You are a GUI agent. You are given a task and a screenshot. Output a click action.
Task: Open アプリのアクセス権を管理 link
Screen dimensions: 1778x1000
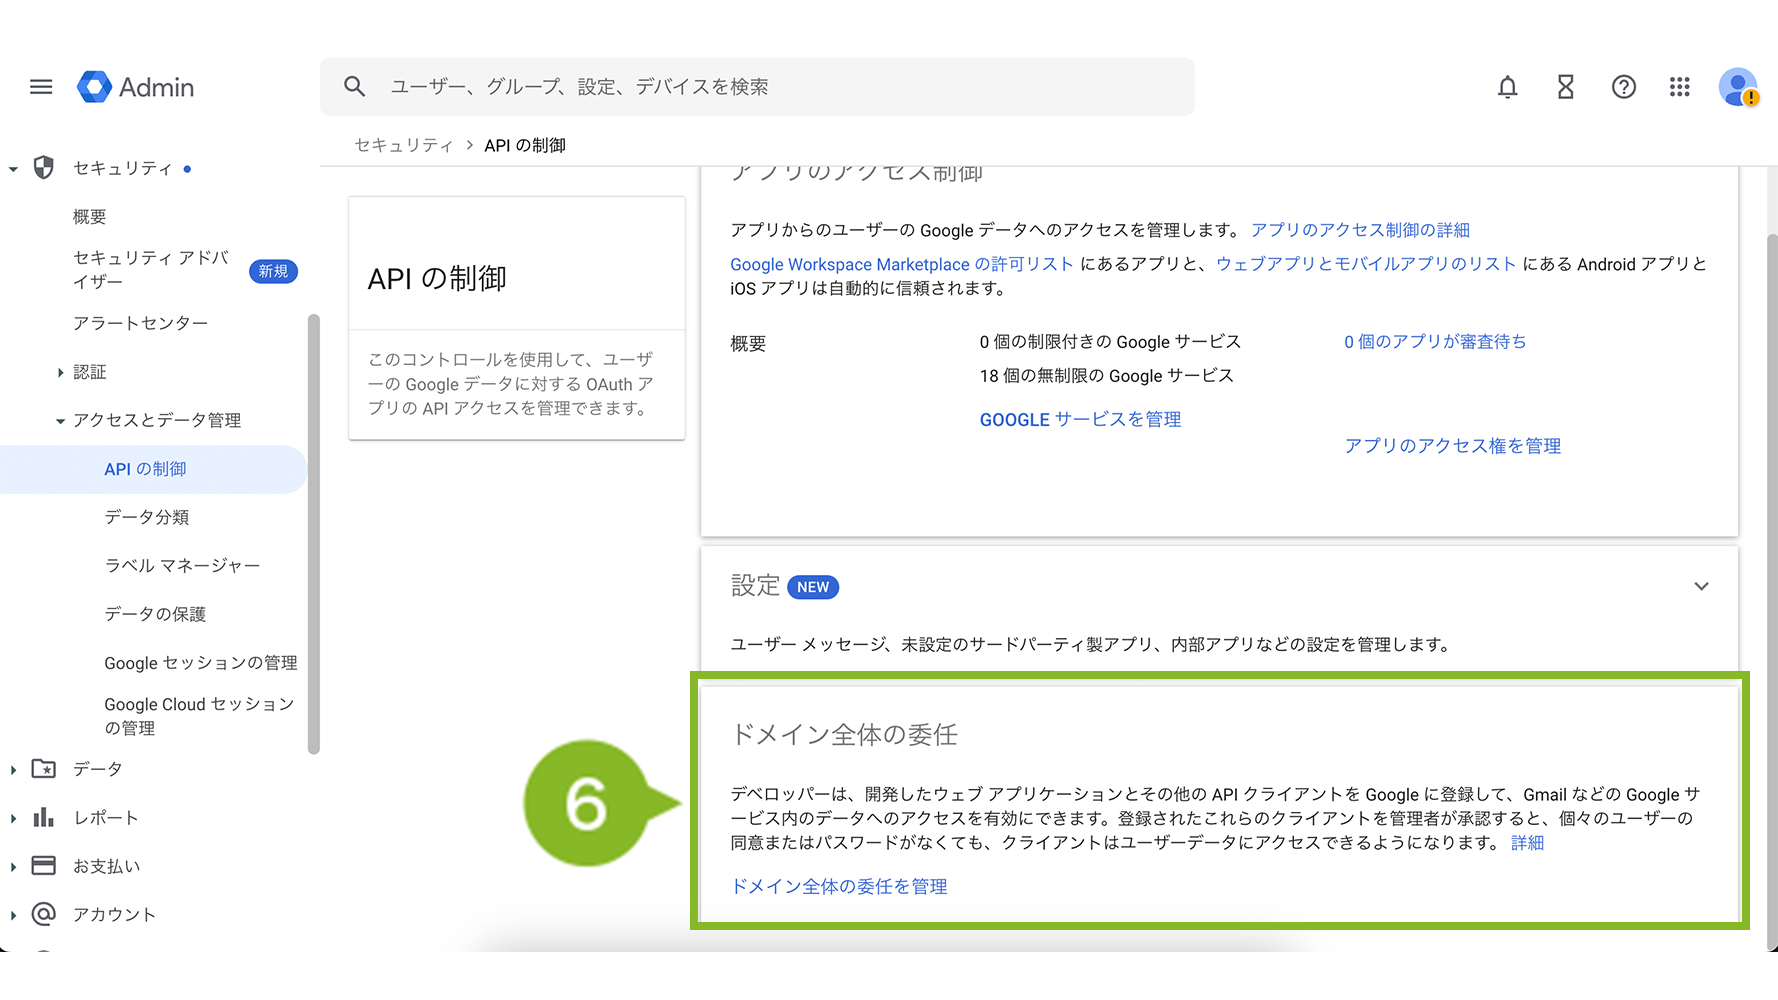click(x=1452, y=446)
